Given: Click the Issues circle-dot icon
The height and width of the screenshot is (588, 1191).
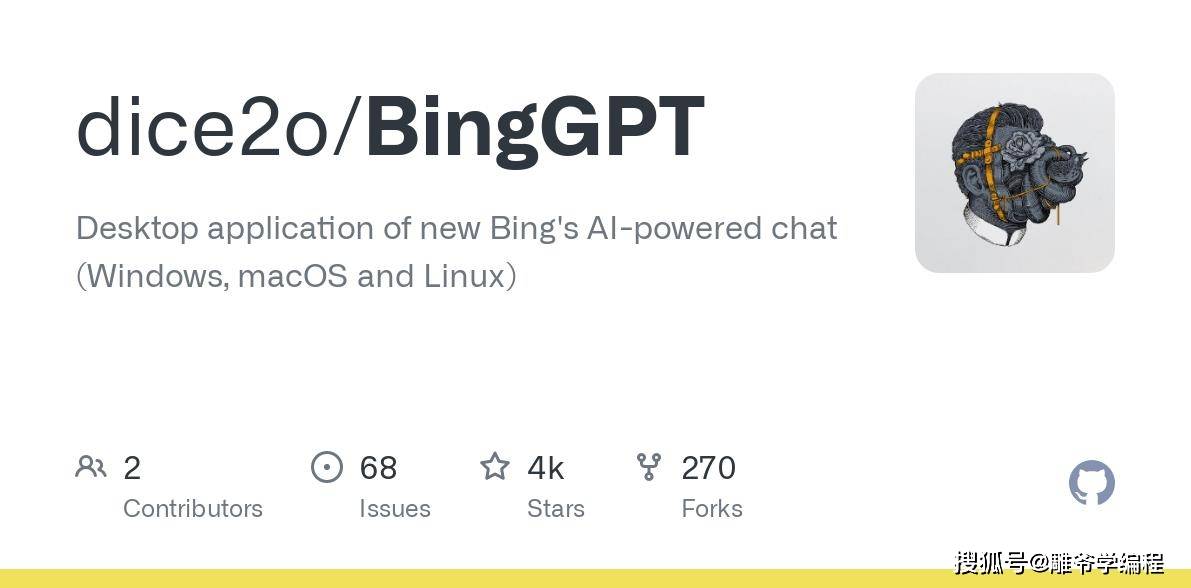Looking at the screenshot, I should (327, 466).
